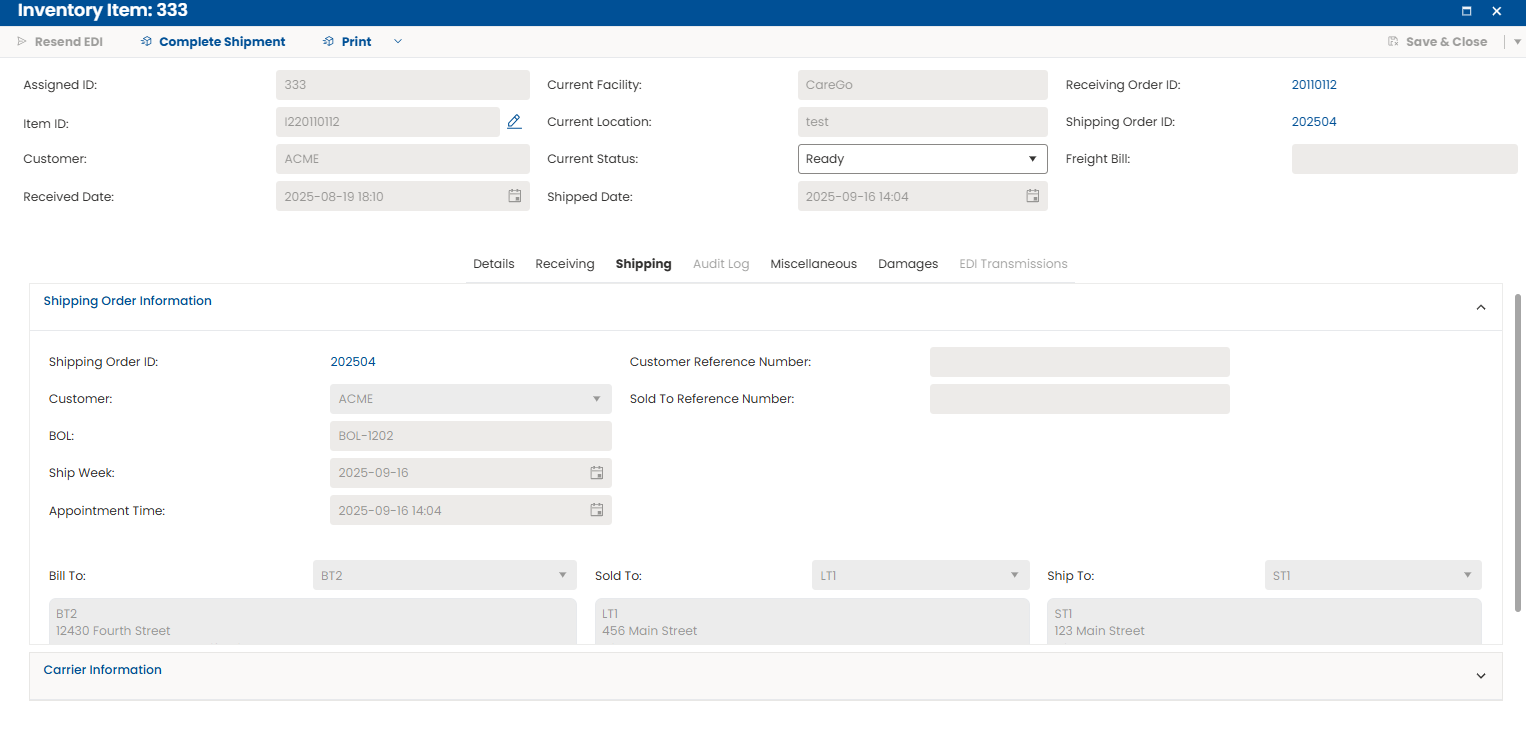Collapse the Shipping Order Information section
This screenshot has width=1526, height=750.
(1481, 307)
